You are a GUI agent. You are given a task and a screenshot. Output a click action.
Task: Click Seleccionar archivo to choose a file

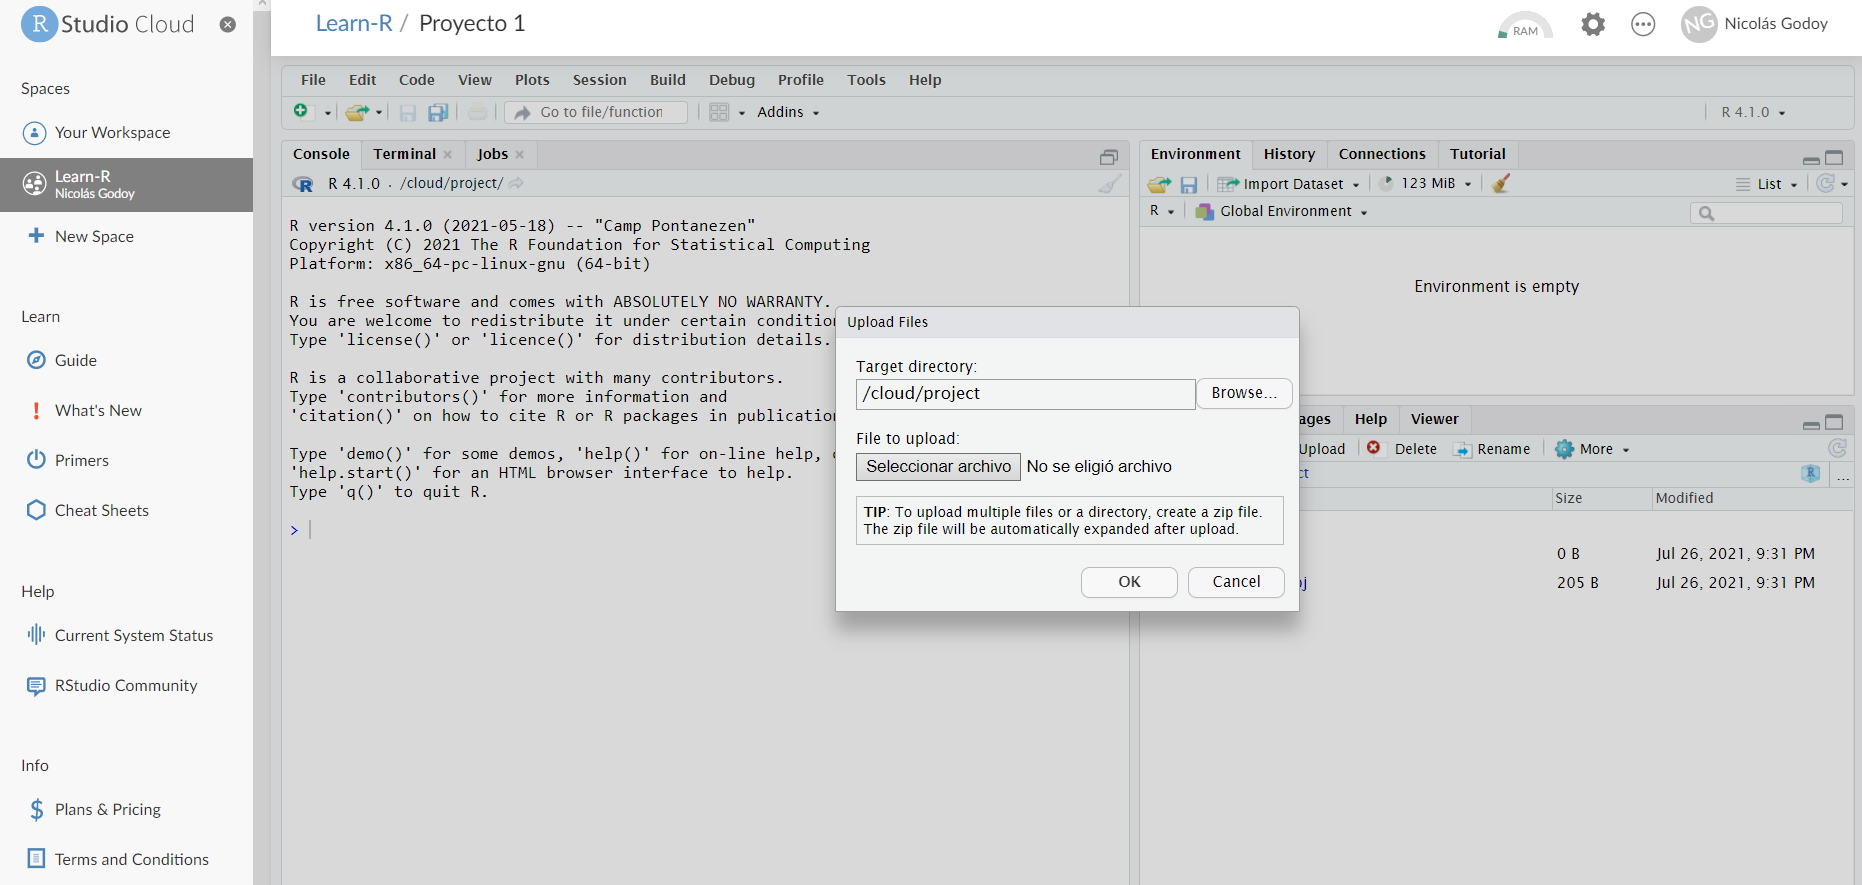pyautogui.click(x=938, y=467)
